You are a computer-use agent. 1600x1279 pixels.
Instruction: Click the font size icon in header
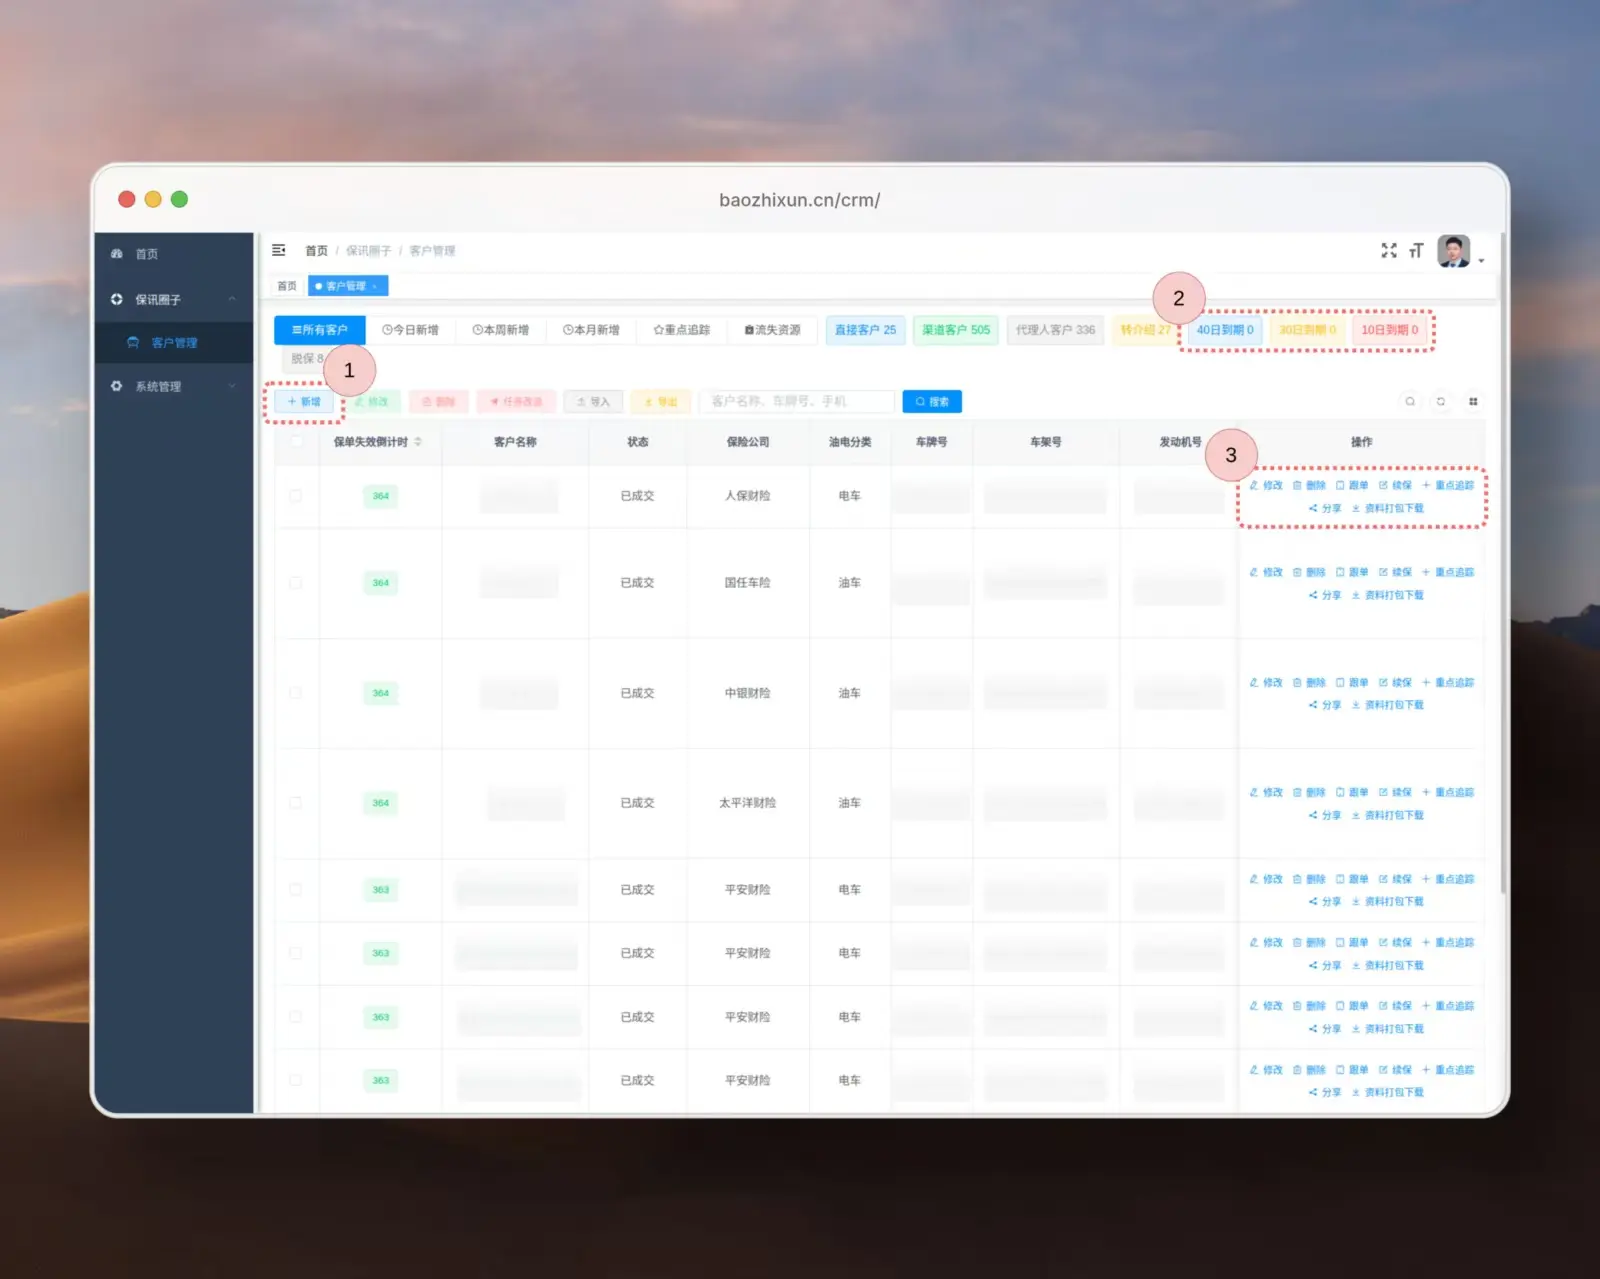point(1416,250)
